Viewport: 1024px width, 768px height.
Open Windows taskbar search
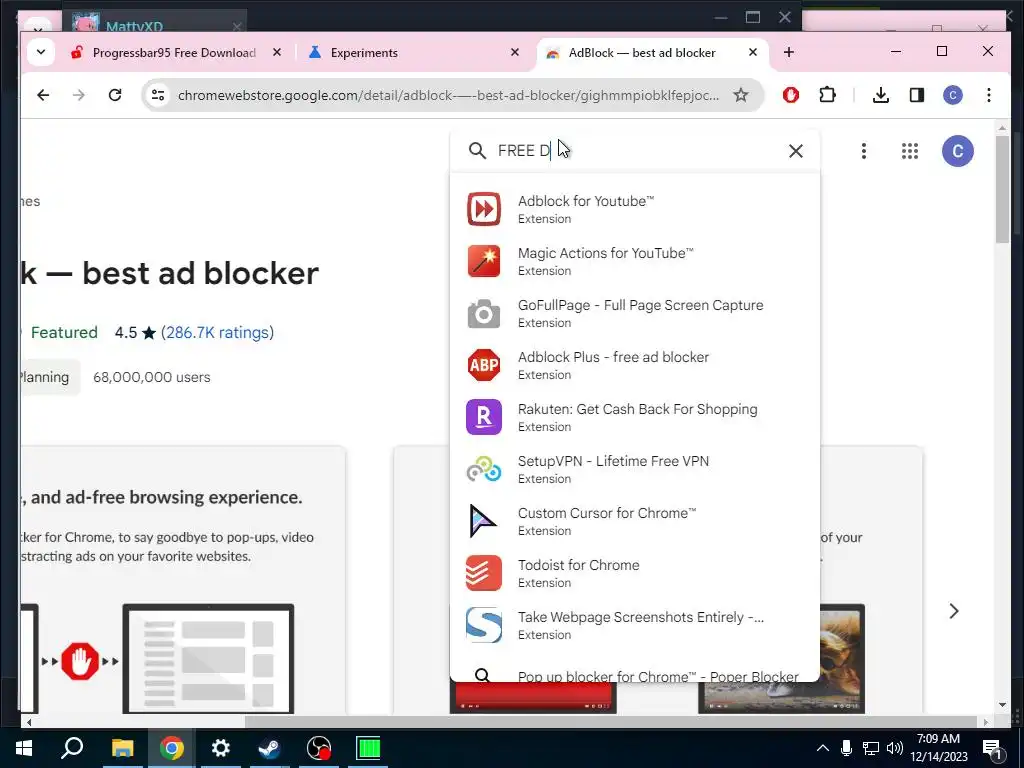coord(72,748)
